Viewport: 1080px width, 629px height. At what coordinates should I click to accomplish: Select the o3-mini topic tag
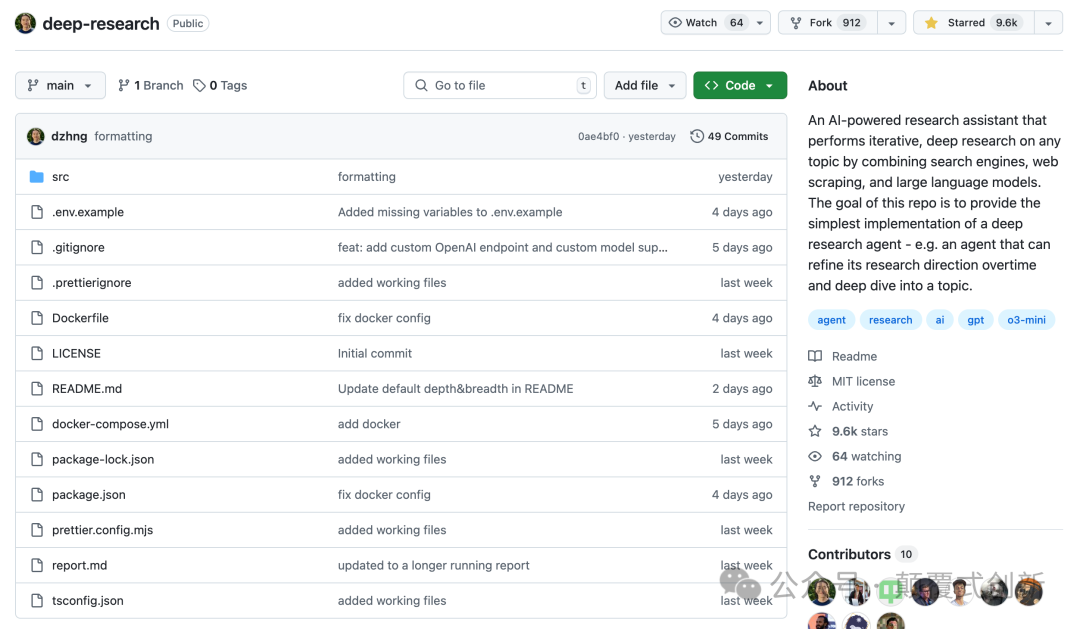(x=1026, y=320)
